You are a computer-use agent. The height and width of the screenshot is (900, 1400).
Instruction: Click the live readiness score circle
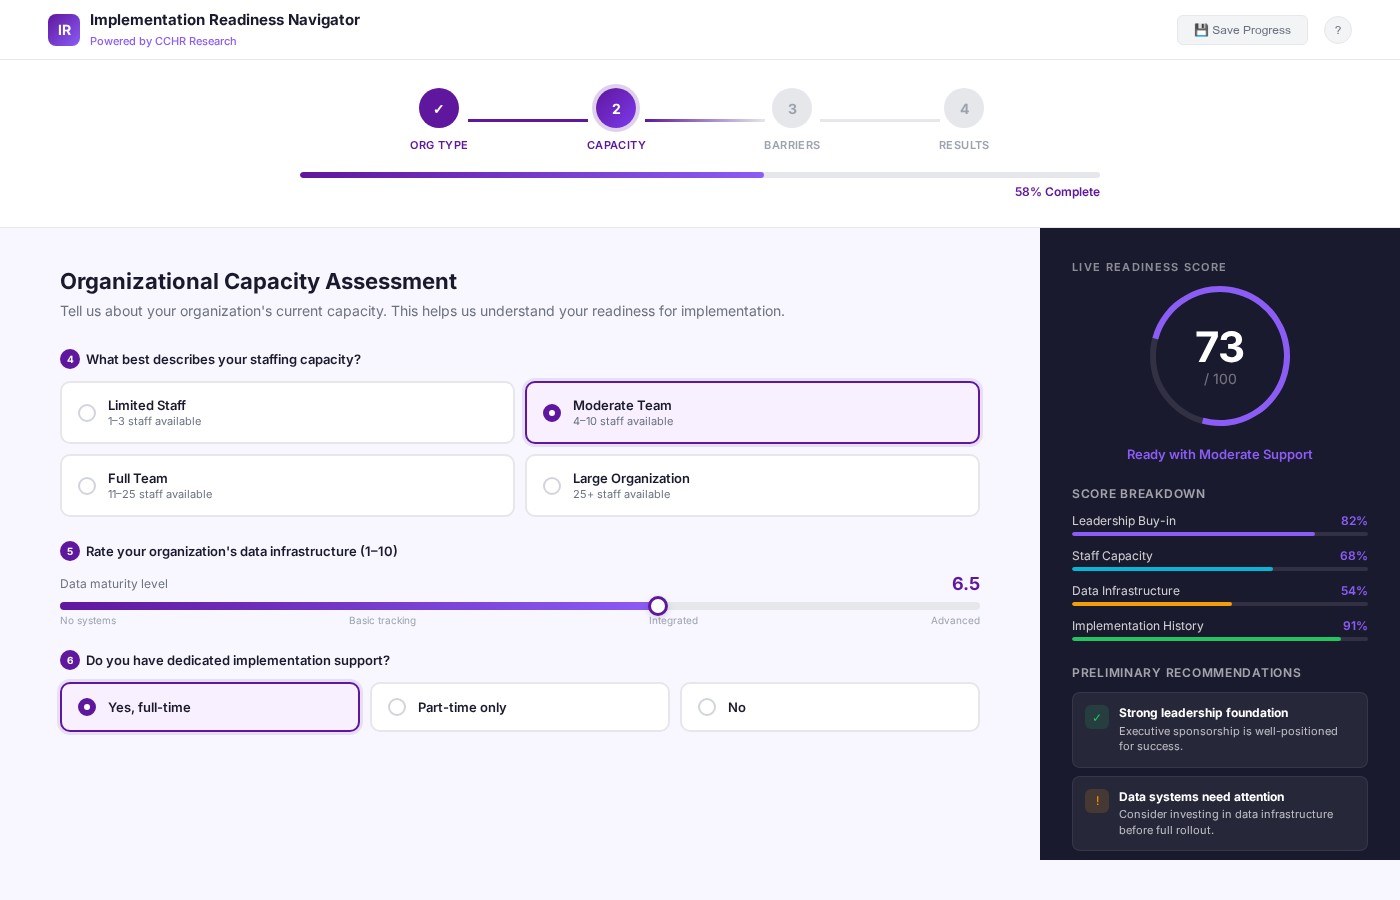(x=1220, y=356)
